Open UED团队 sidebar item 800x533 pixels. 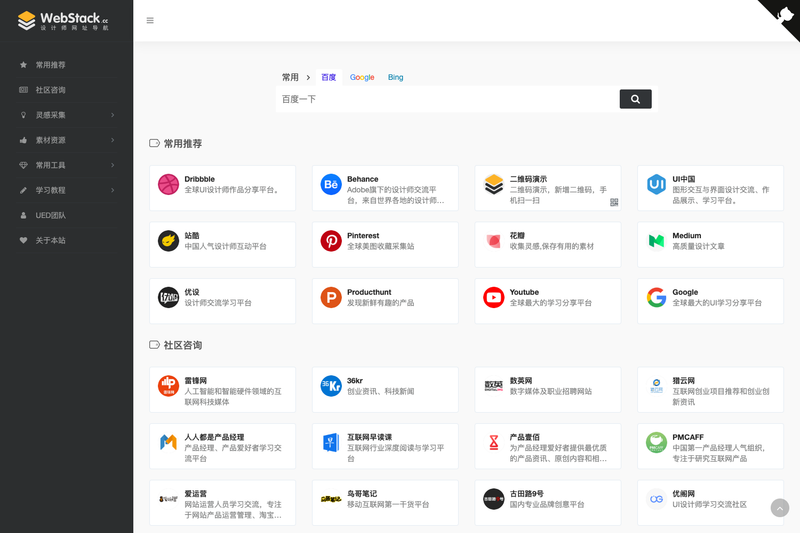(51, 215)
